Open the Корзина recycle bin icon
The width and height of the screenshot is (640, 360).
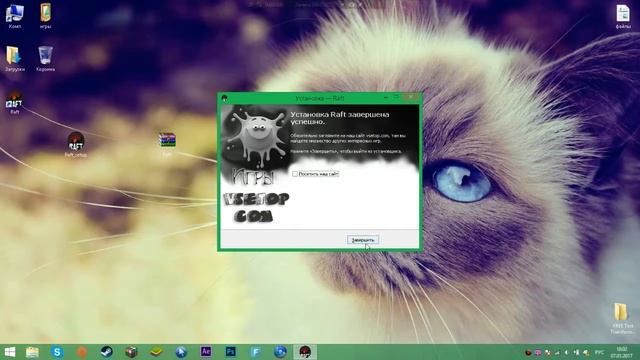(45, 59)
